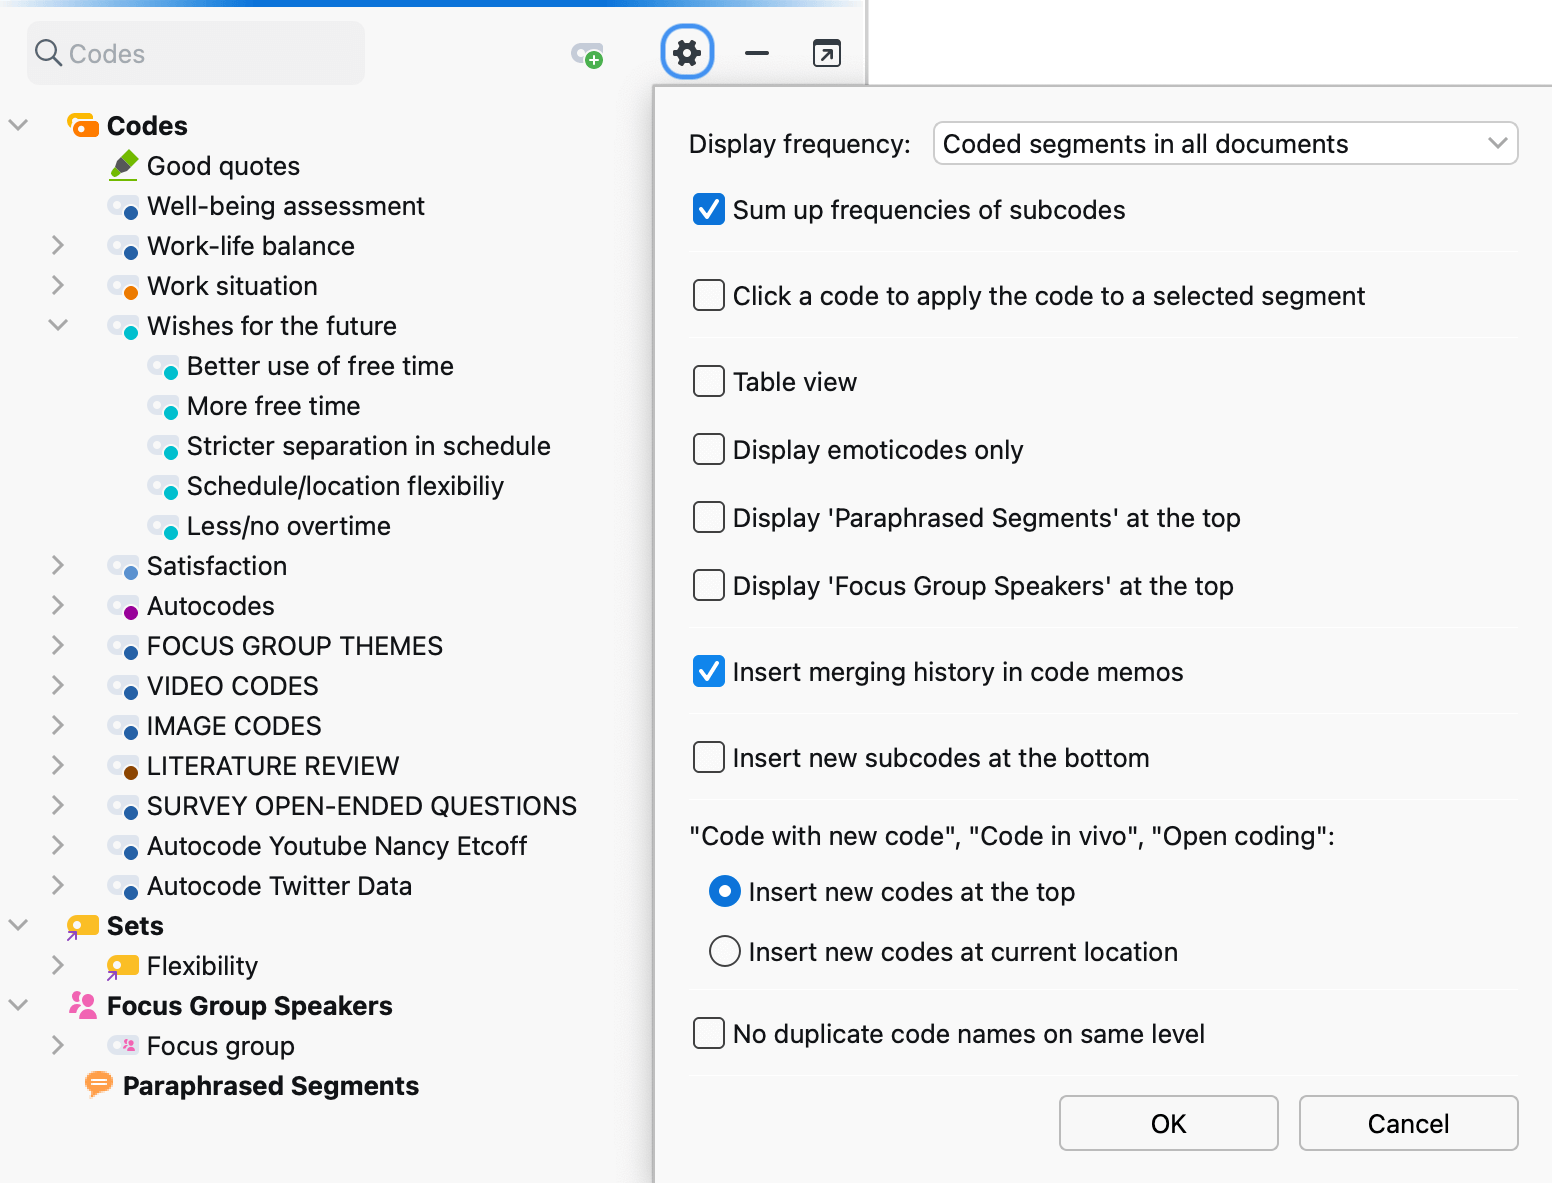1552x1183 pixels.
Task: Confirm settings with OK button
Action: 1168,1123
